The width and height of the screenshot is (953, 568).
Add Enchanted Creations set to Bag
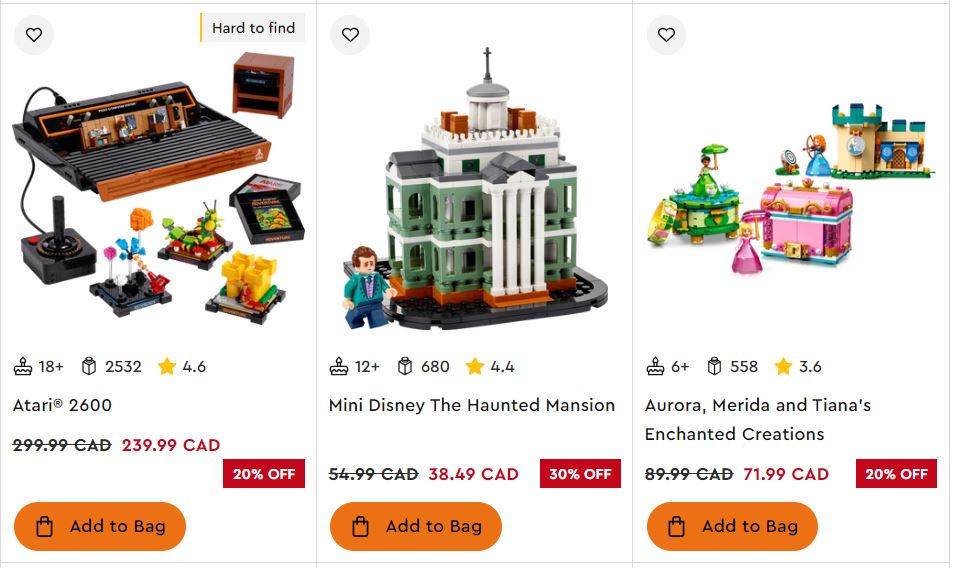point(732,526)
